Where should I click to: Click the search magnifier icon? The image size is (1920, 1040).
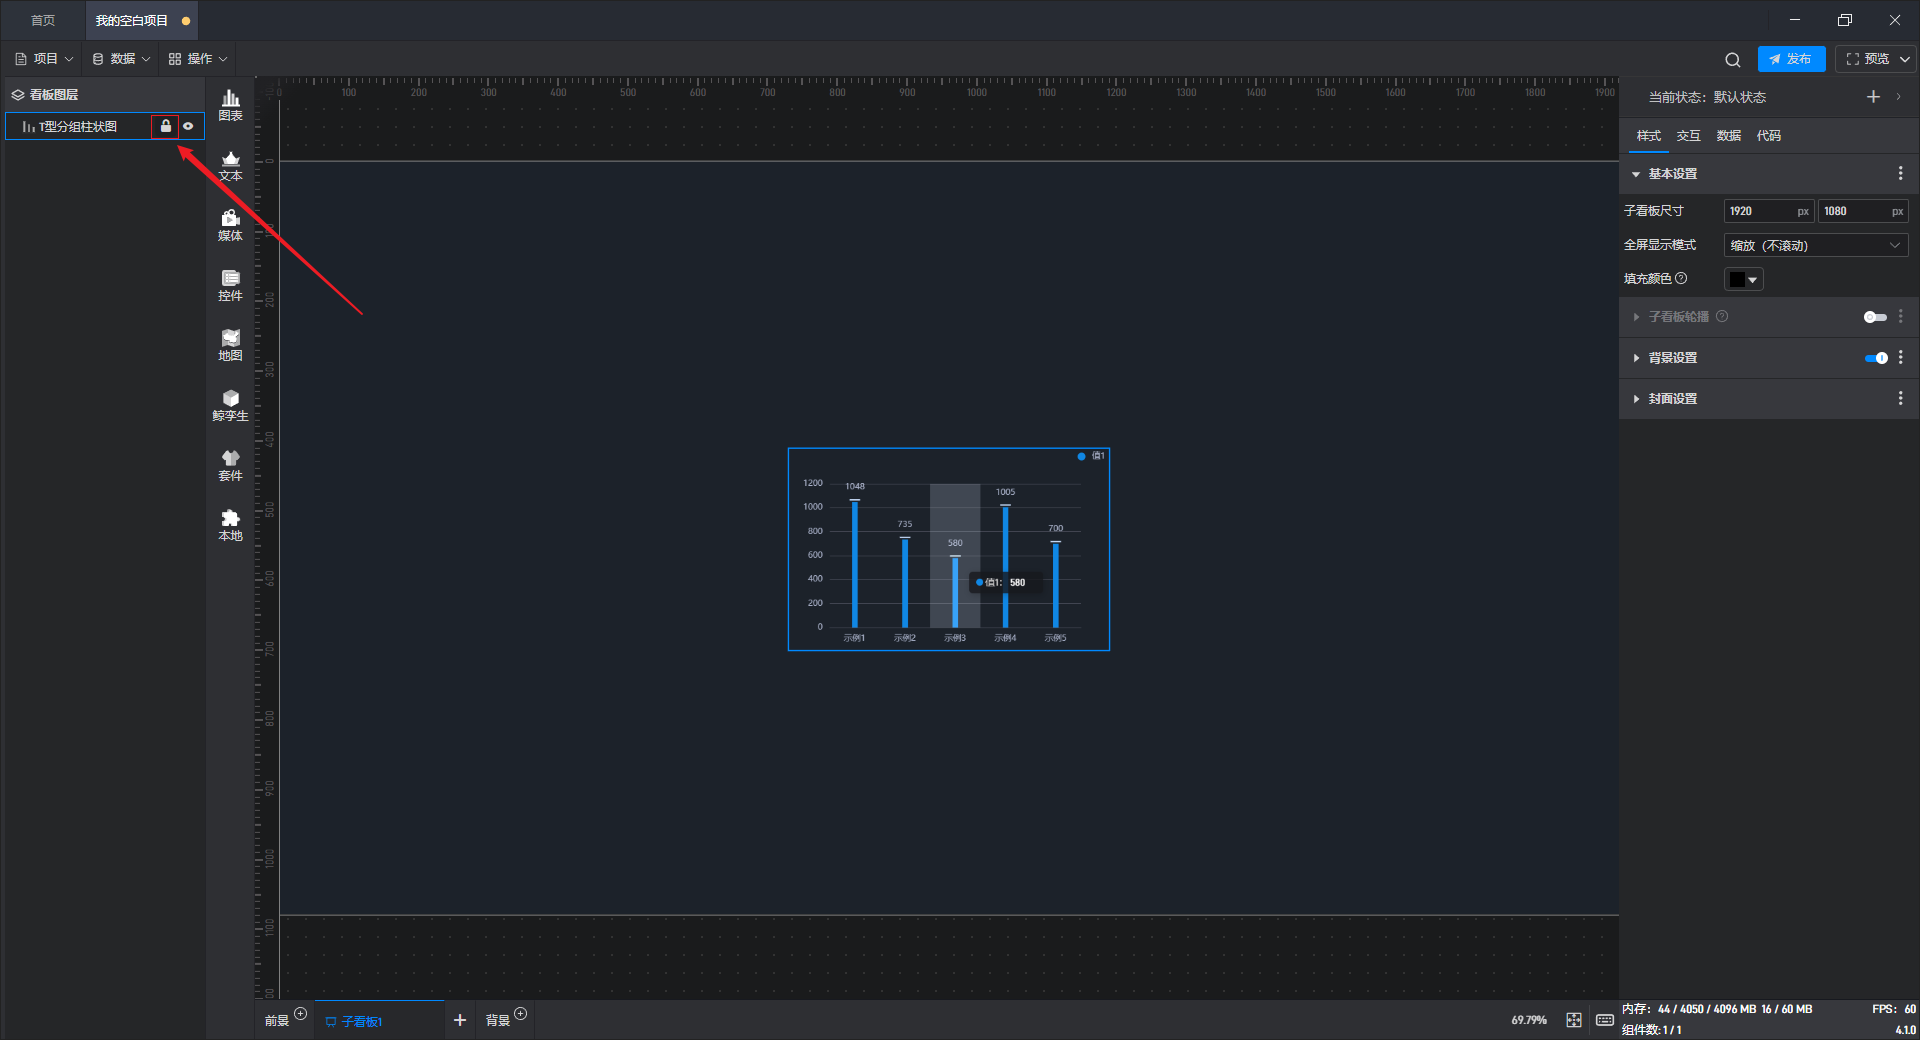1733,60
